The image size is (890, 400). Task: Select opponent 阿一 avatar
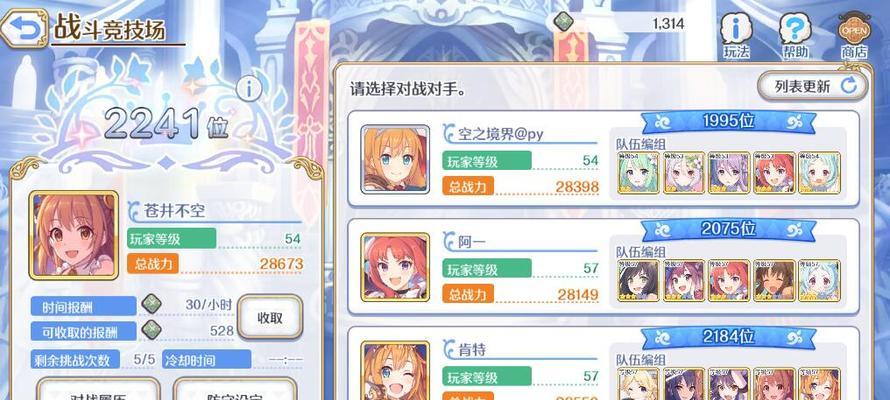(395, 267)
